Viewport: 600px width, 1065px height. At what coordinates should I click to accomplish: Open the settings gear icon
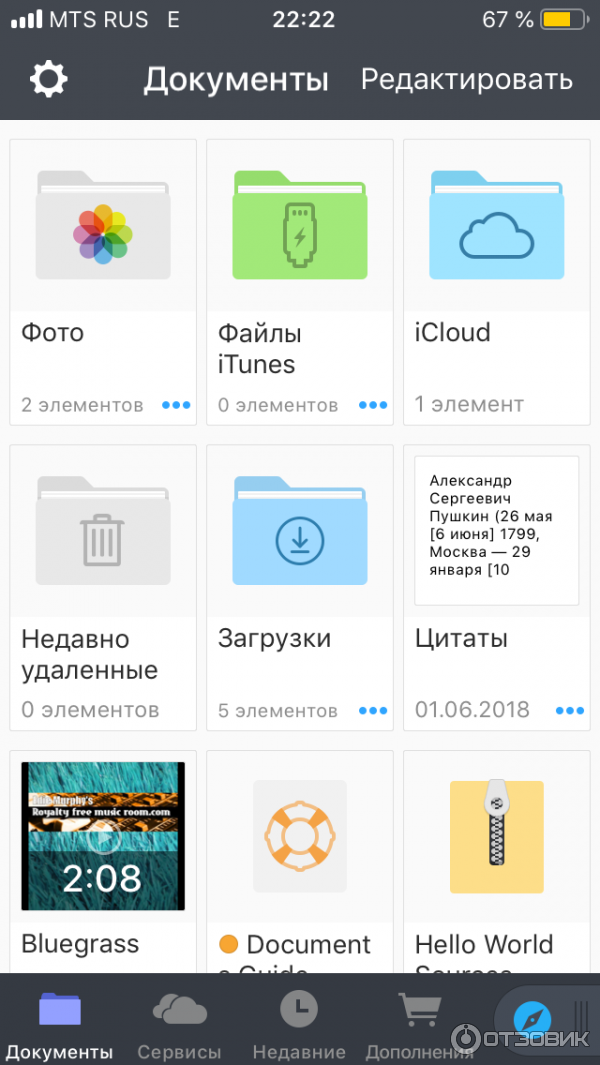click(48, 79)
